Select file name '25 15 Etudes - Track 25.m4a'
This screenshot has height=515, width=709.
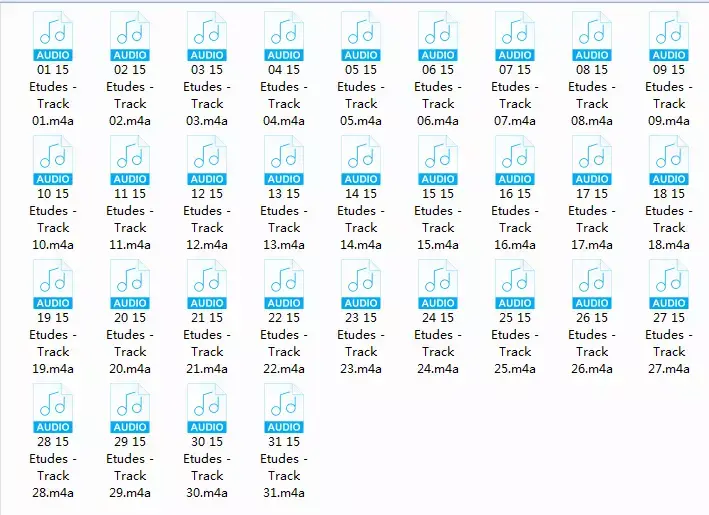click(x=515, y=343)
